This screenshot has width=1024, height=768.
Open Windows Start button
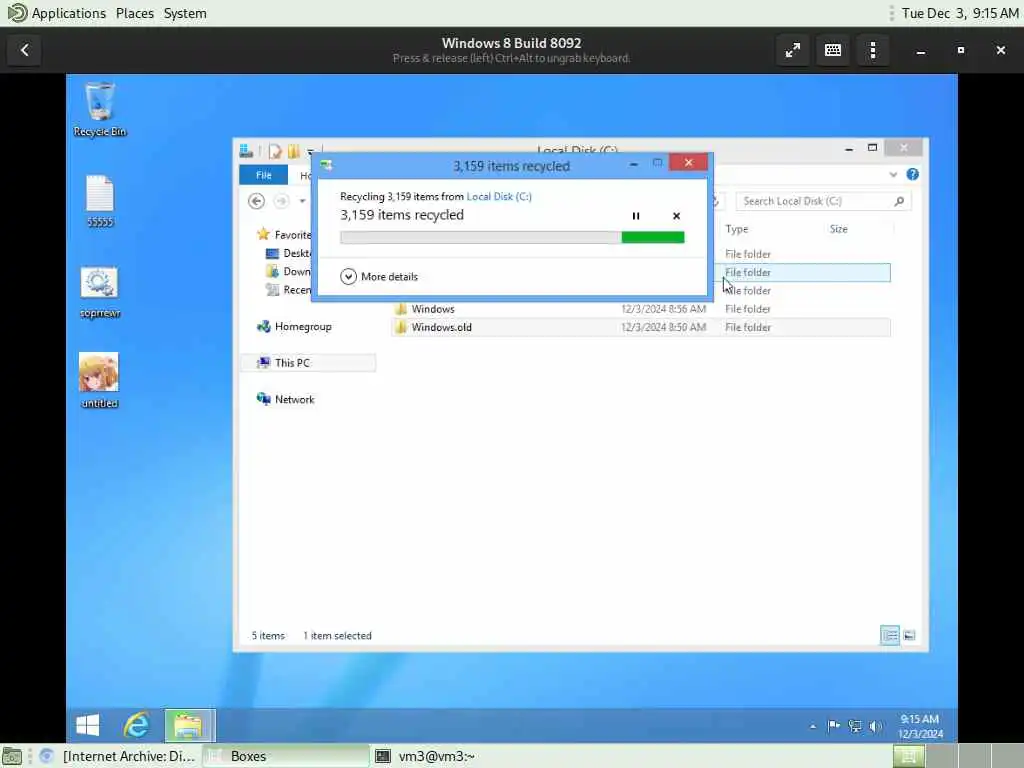[x=88, y=725]
